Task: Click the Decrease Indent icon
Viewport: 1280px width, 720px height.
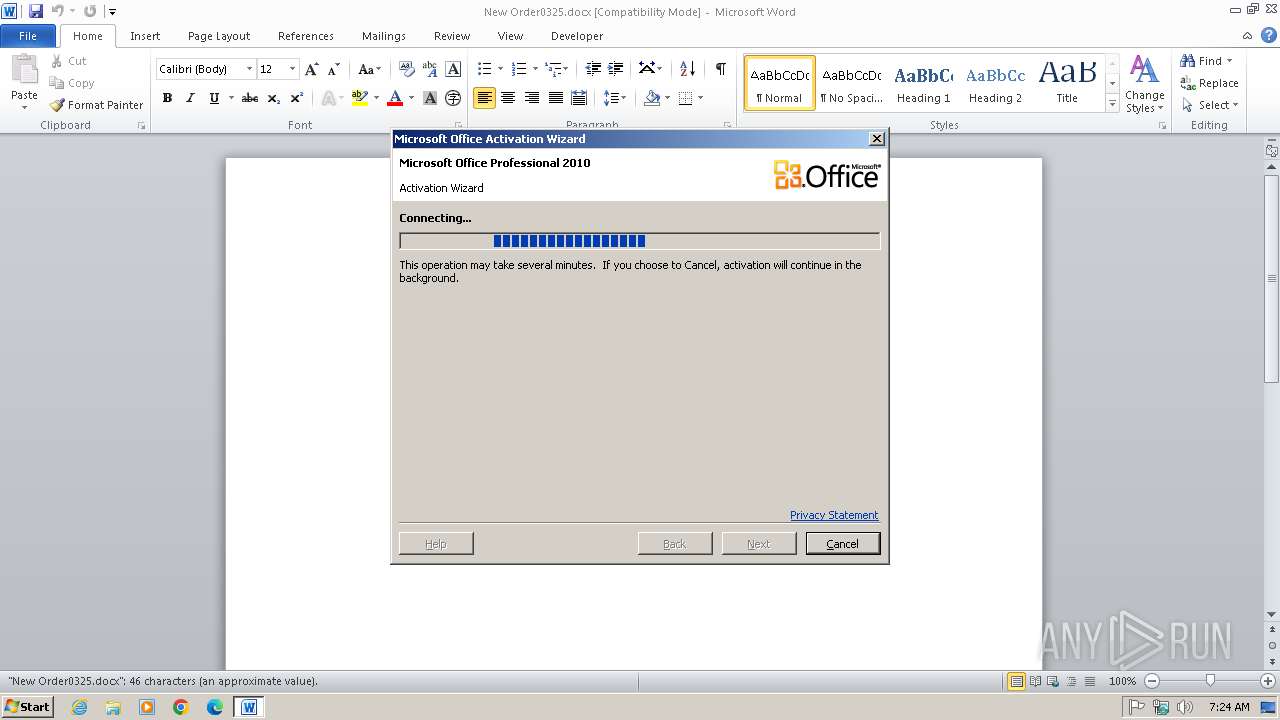Action: [593, 69]
